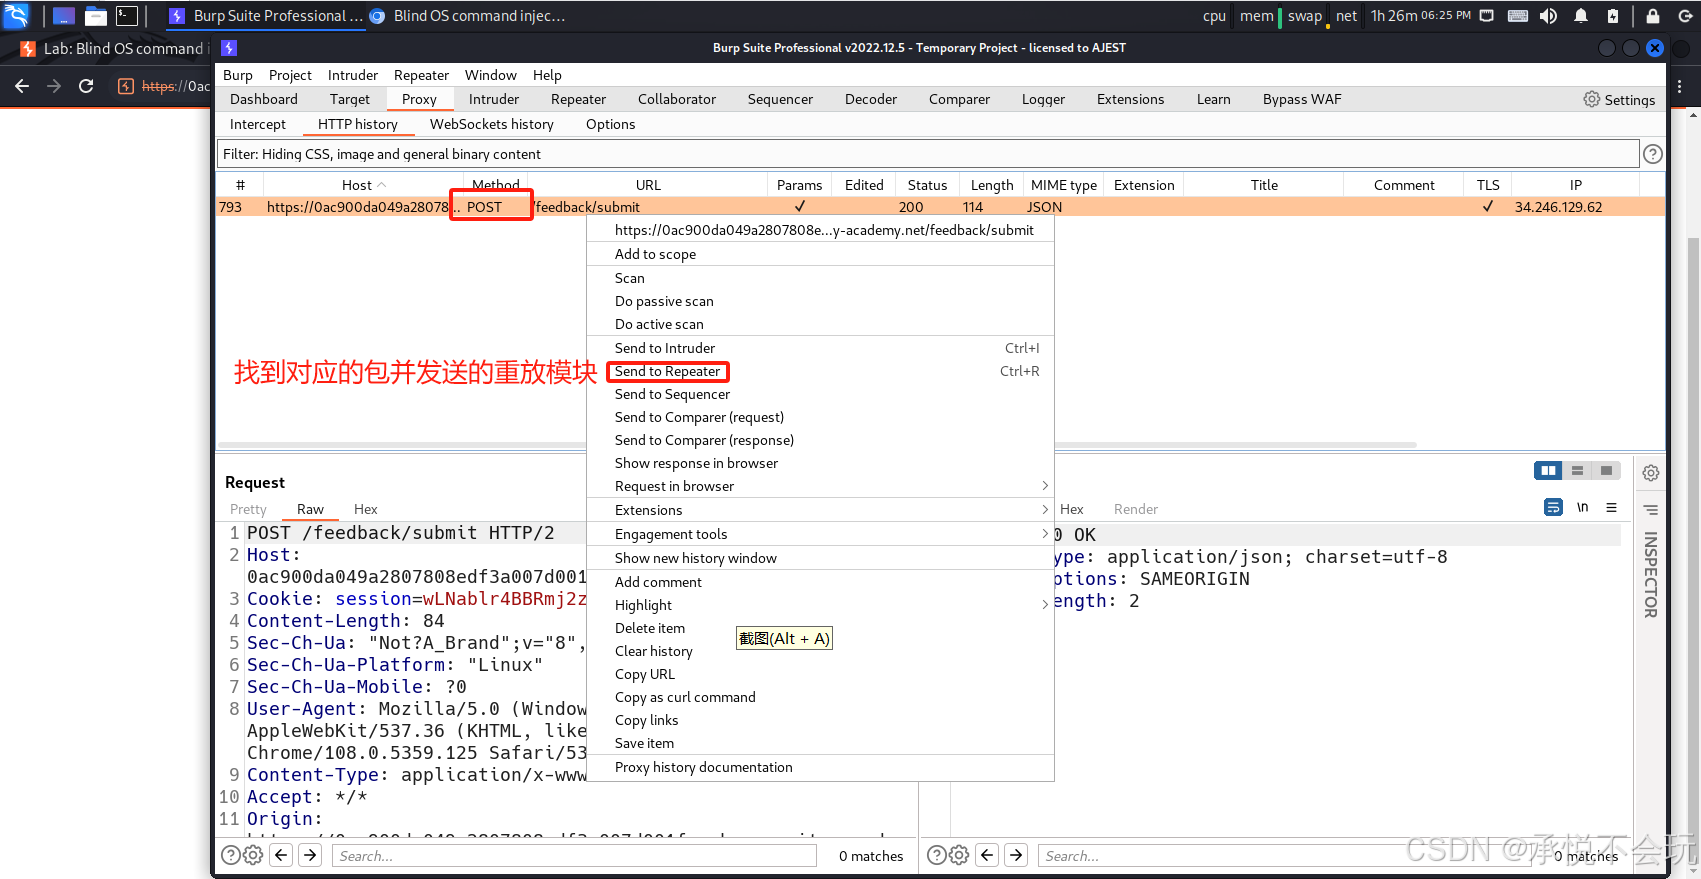This screenshot has width=1701, height=879.
Task: Switch to Intruder tool tab
Action: pos(494,99)
